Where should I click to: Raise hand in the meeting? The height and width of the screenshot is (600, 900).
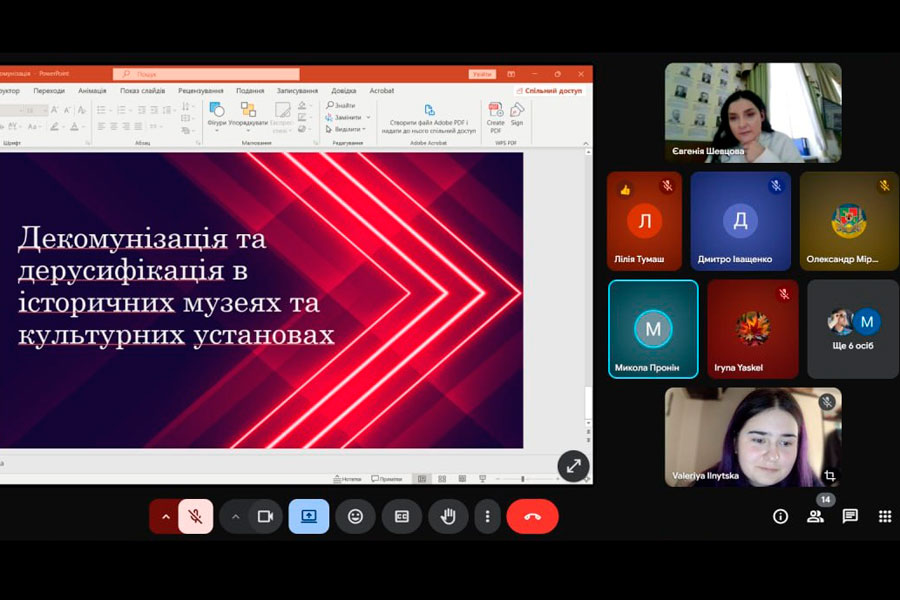pyautogui.click(x=448, y=517)
